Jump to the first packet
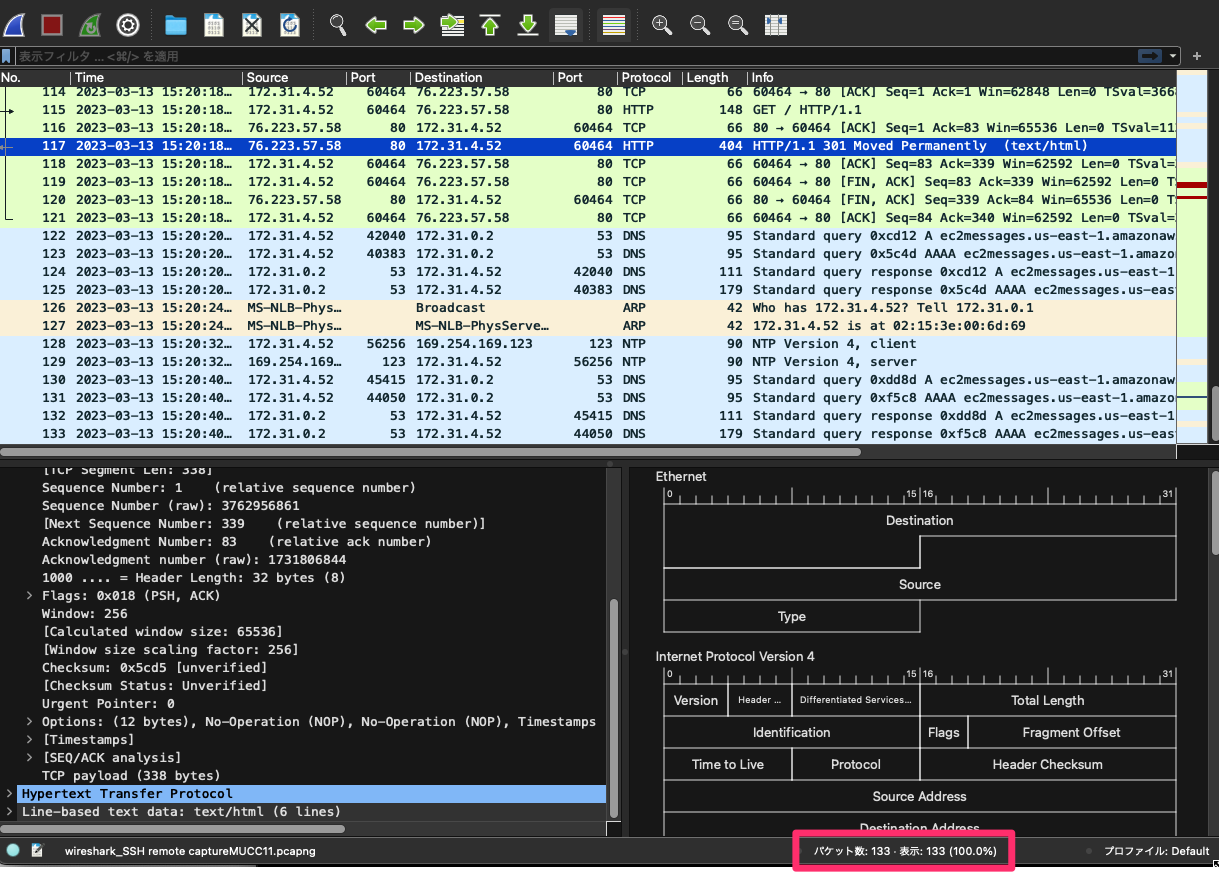 490,25
